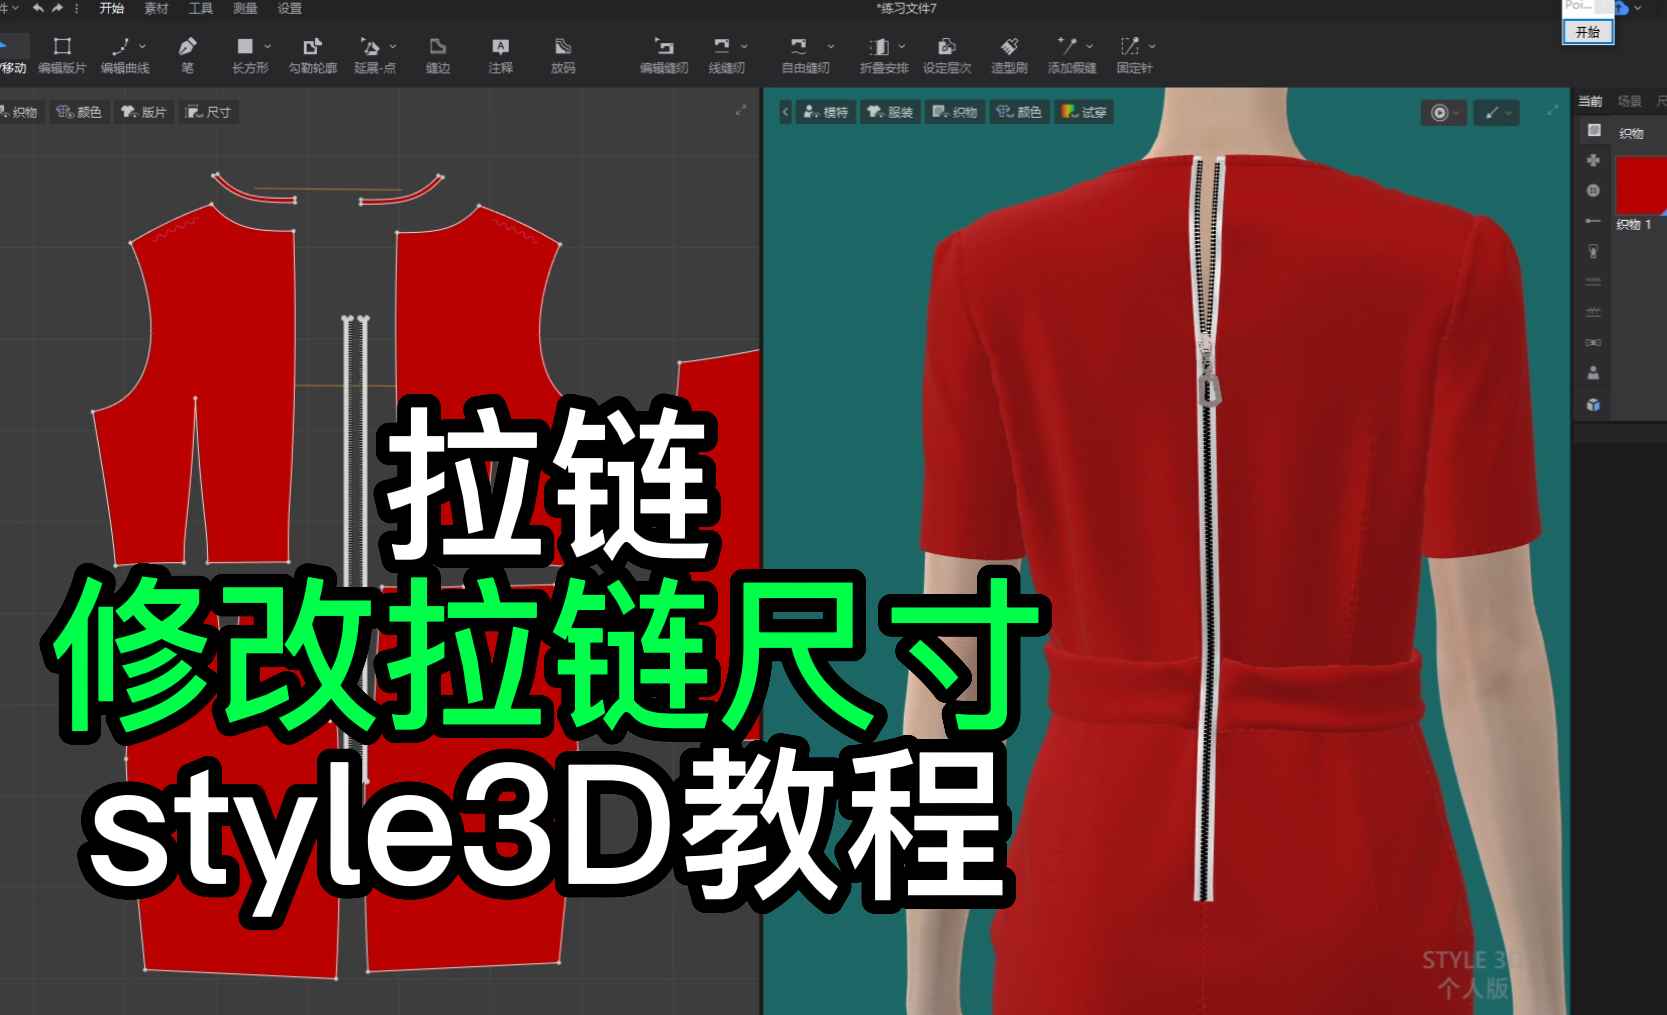Select the 编辑曲线 (edit curve) tool
This screenshot has height=1015, width=1667.
pyautogui.click(x=124, y=55)
